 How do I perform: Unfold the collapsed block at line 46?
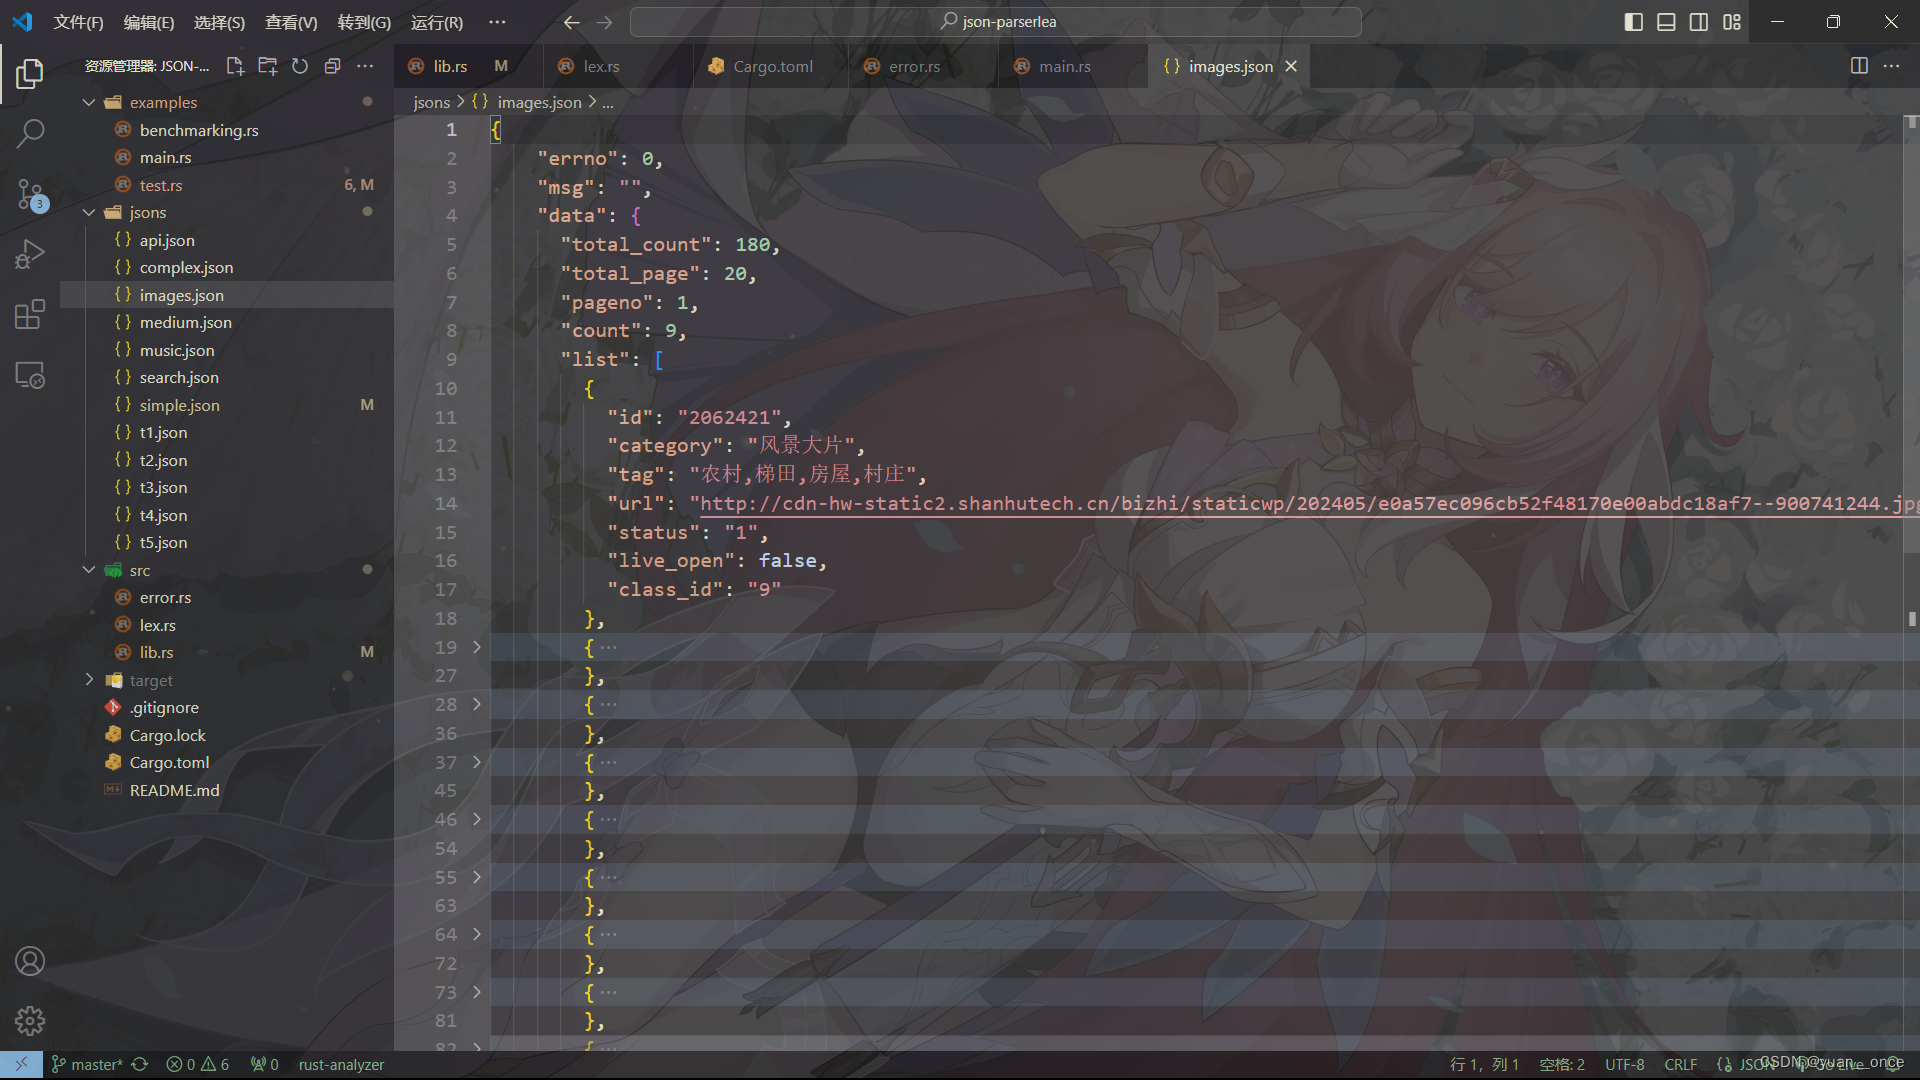click(x=477, y=819)
